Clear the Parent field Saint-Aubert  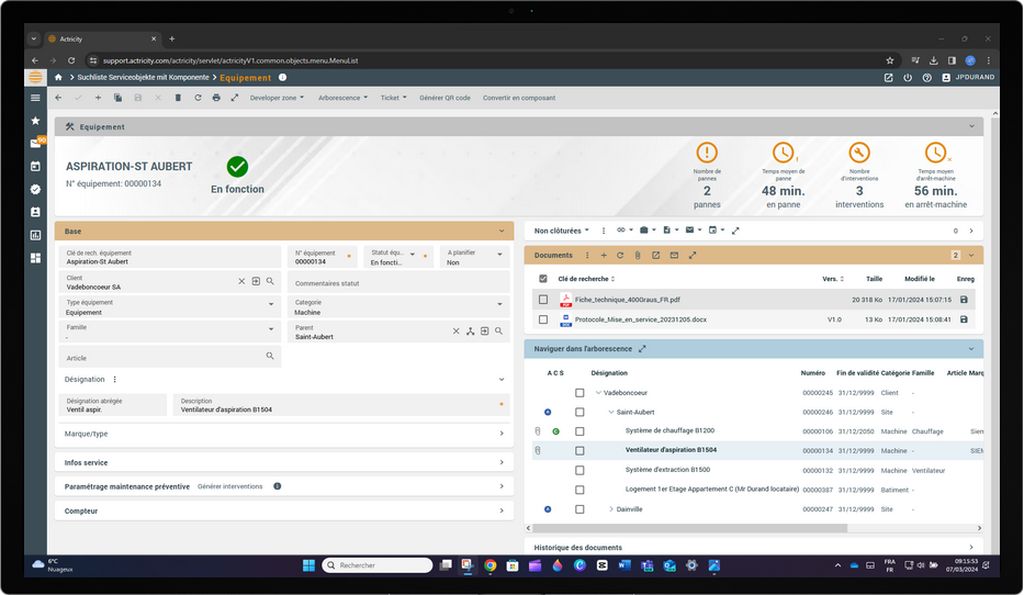(x=456, y=331)
